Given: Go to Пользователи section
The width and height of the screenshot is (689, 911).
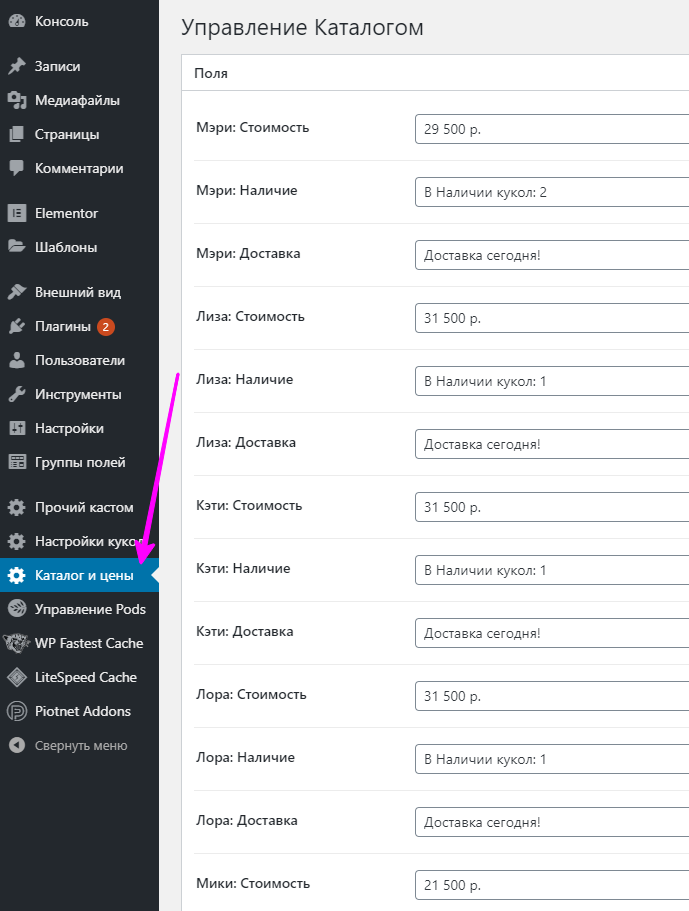Looking at the screenshot, I should click(79, 360).
